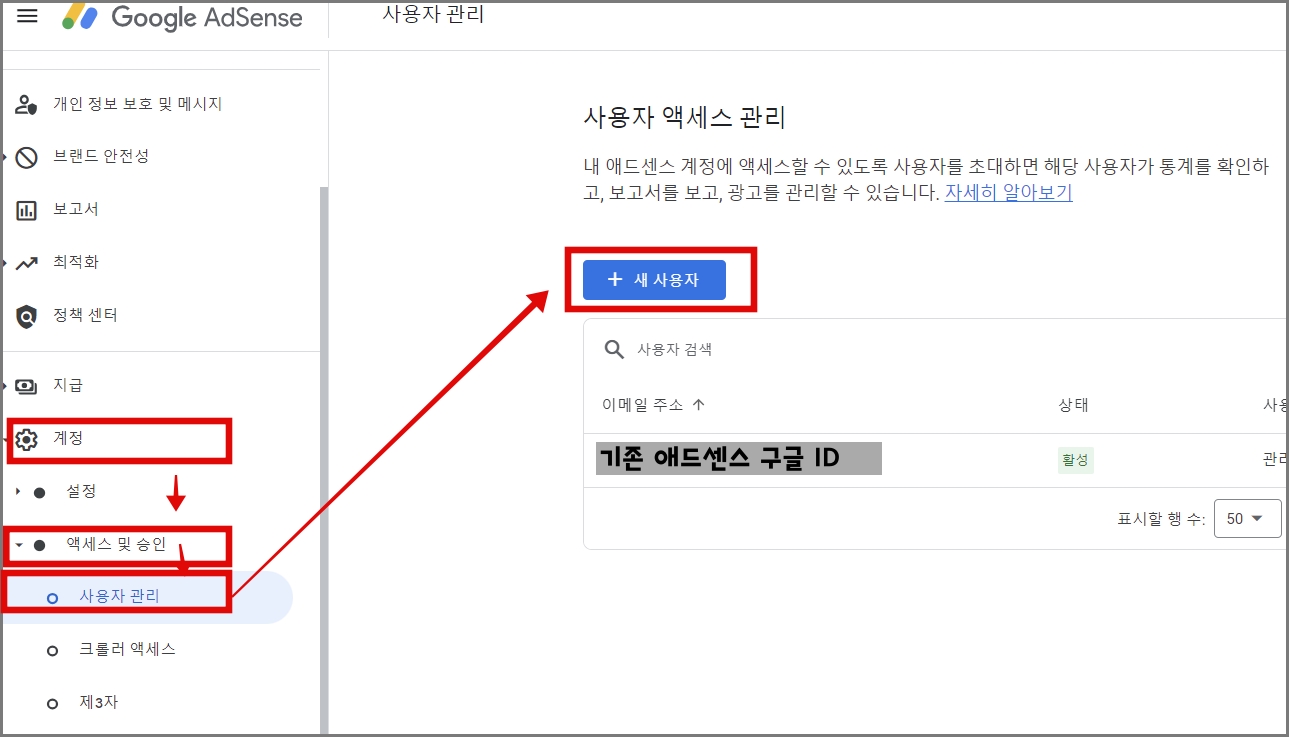The height and width of the screenshot is (737, 1289).
Task: Open the rows-per-page 50 dropdown
Action: [1247, 519]
